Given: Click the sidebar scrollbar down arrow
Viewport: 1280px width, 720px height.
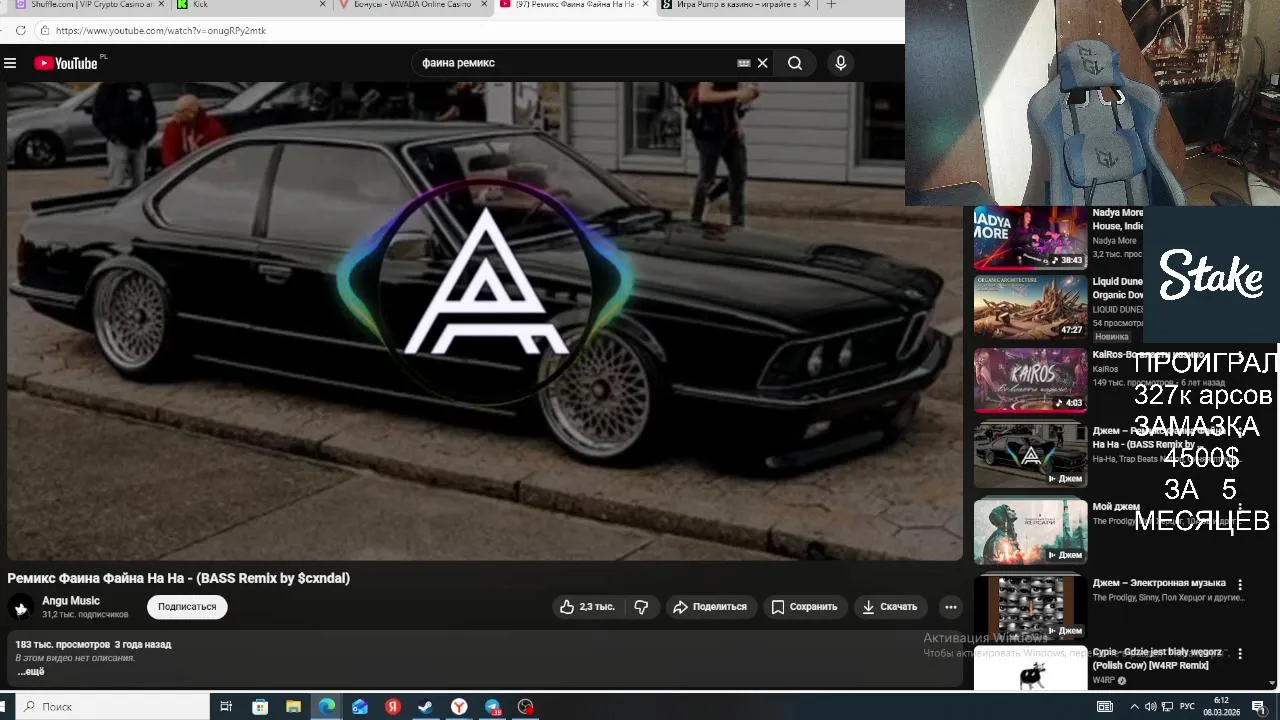Looking at the screenshot, I should tap(1273, 683).
